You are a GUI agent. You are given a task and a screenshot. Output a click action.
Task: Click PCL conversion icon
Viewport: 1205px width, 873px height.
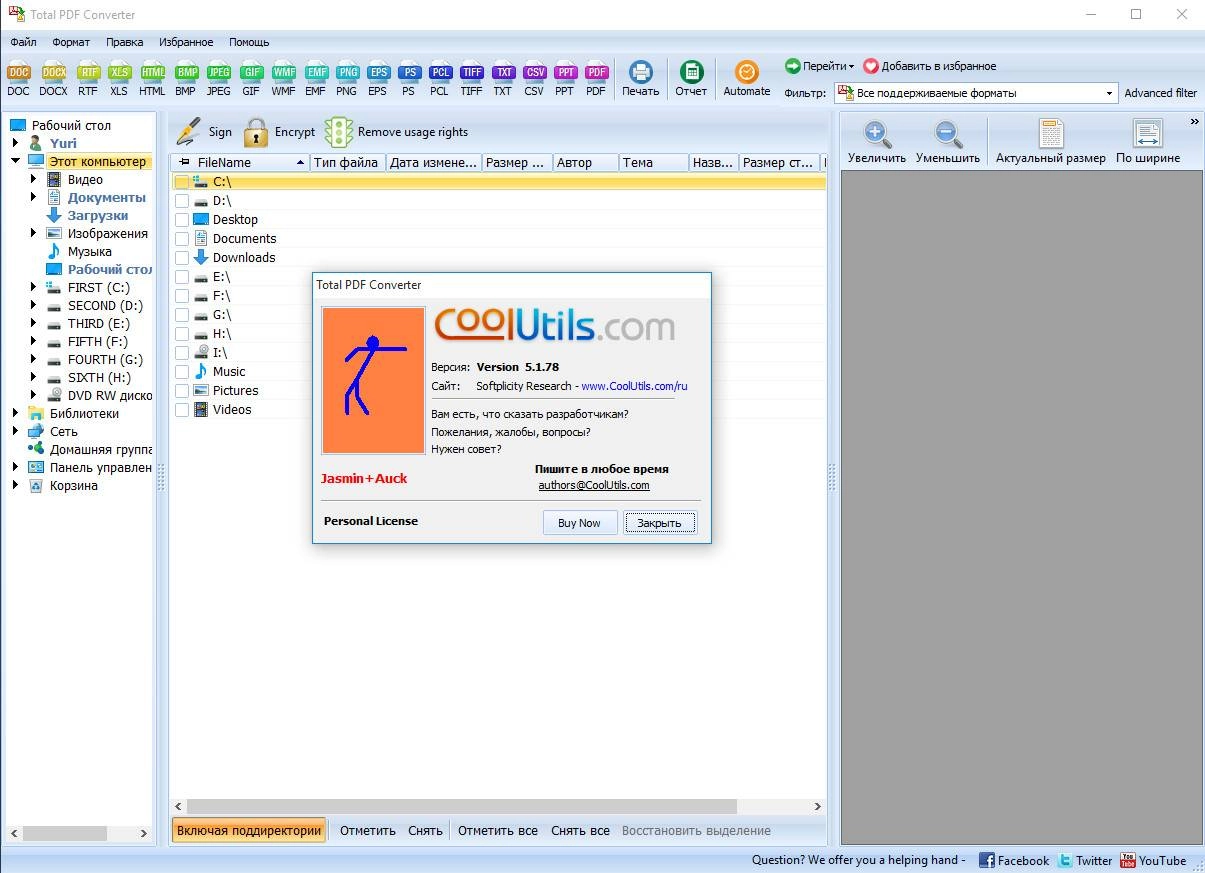pyautogui.click(x=439, y=79)
